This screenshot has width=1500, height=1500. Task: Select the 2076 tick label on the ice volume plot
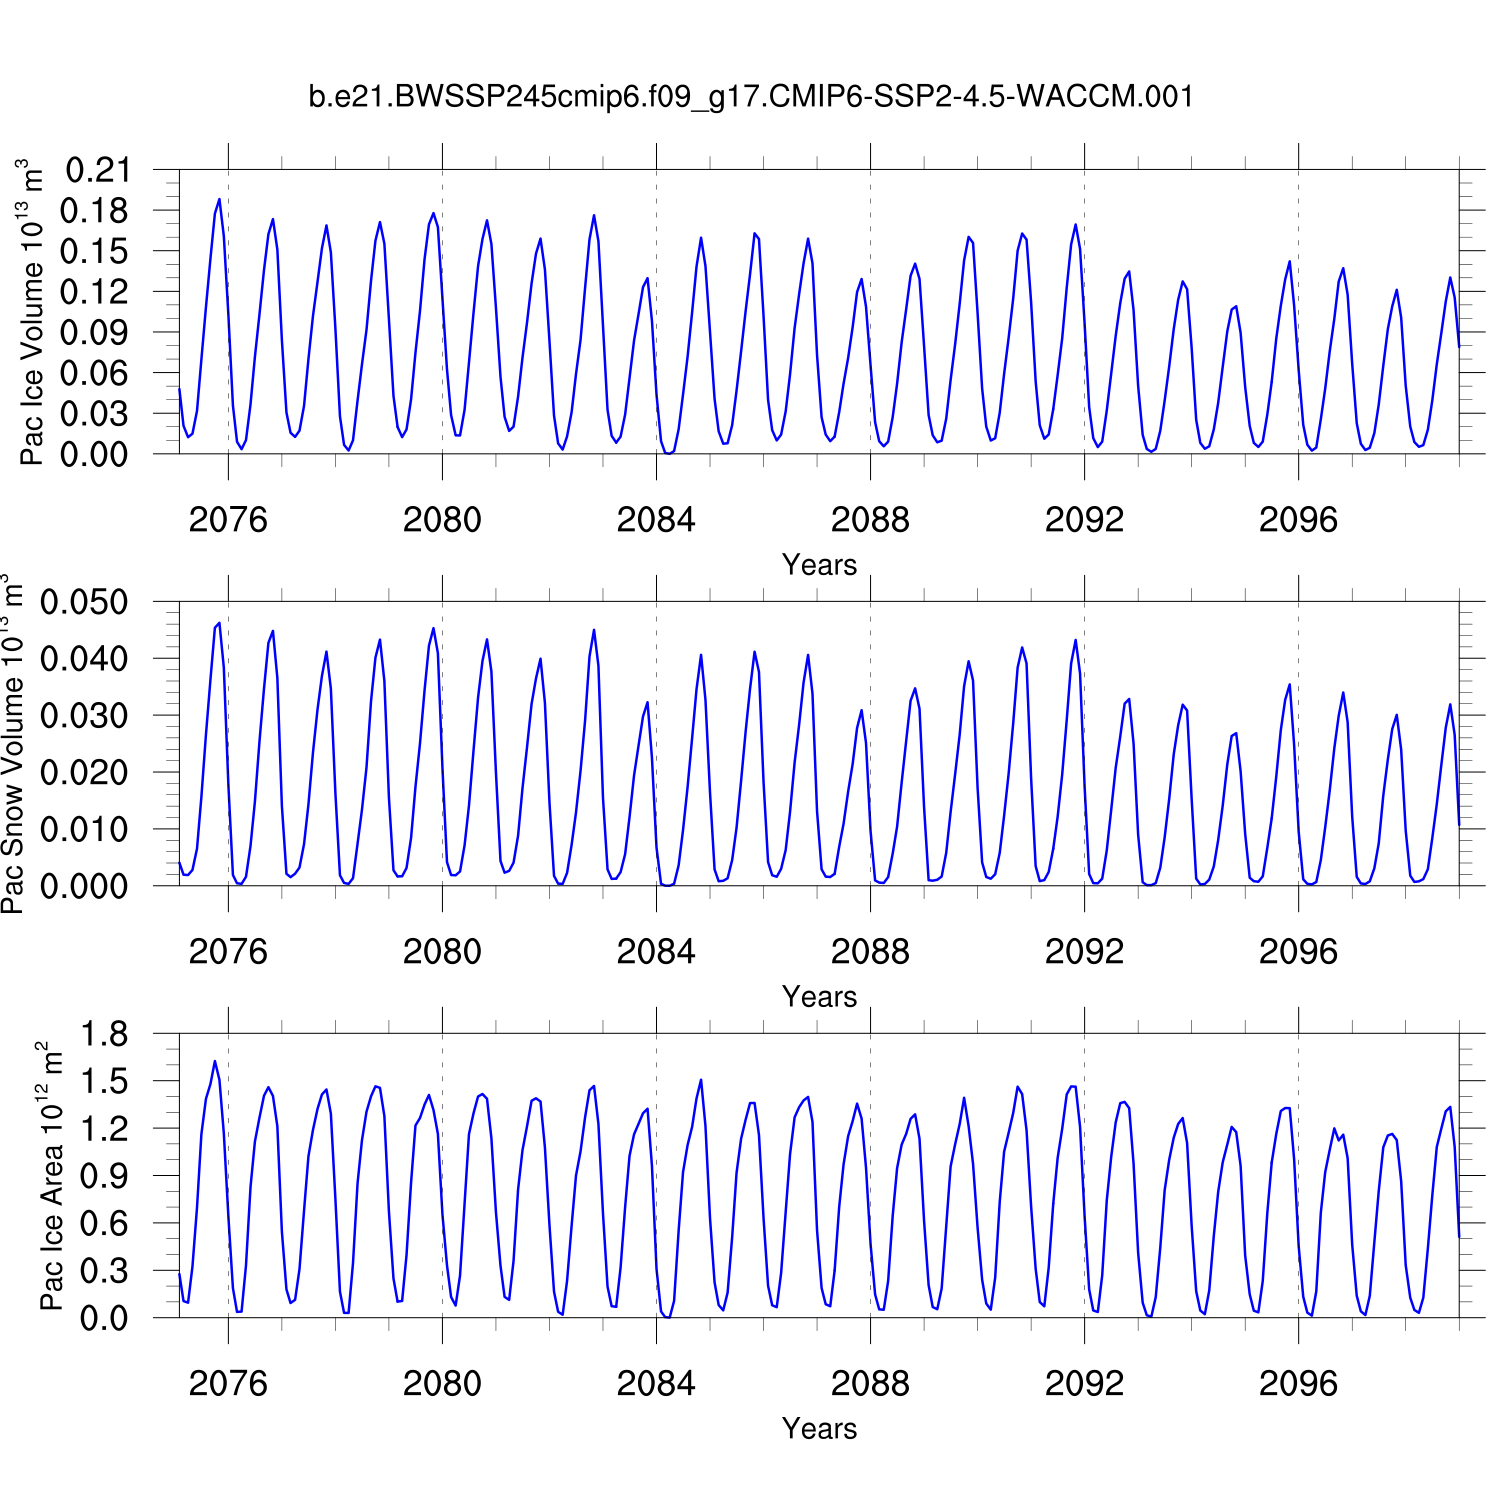pyautogui.click(x=228, y=520)
